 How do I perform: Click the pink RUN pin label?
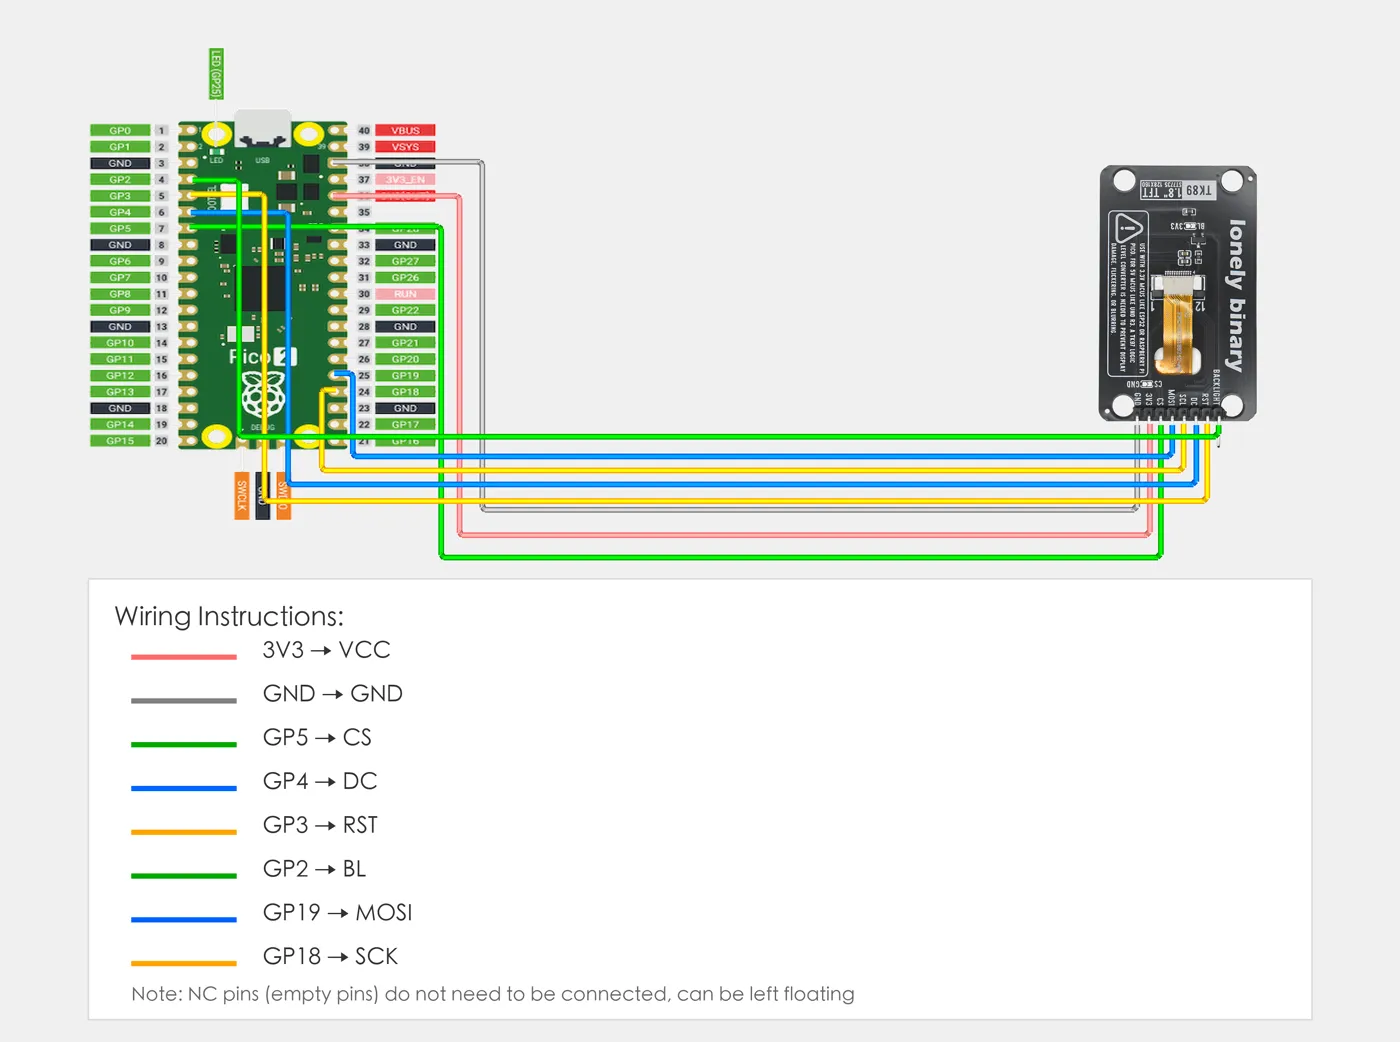pyautogui.click(x=405, y=294)
